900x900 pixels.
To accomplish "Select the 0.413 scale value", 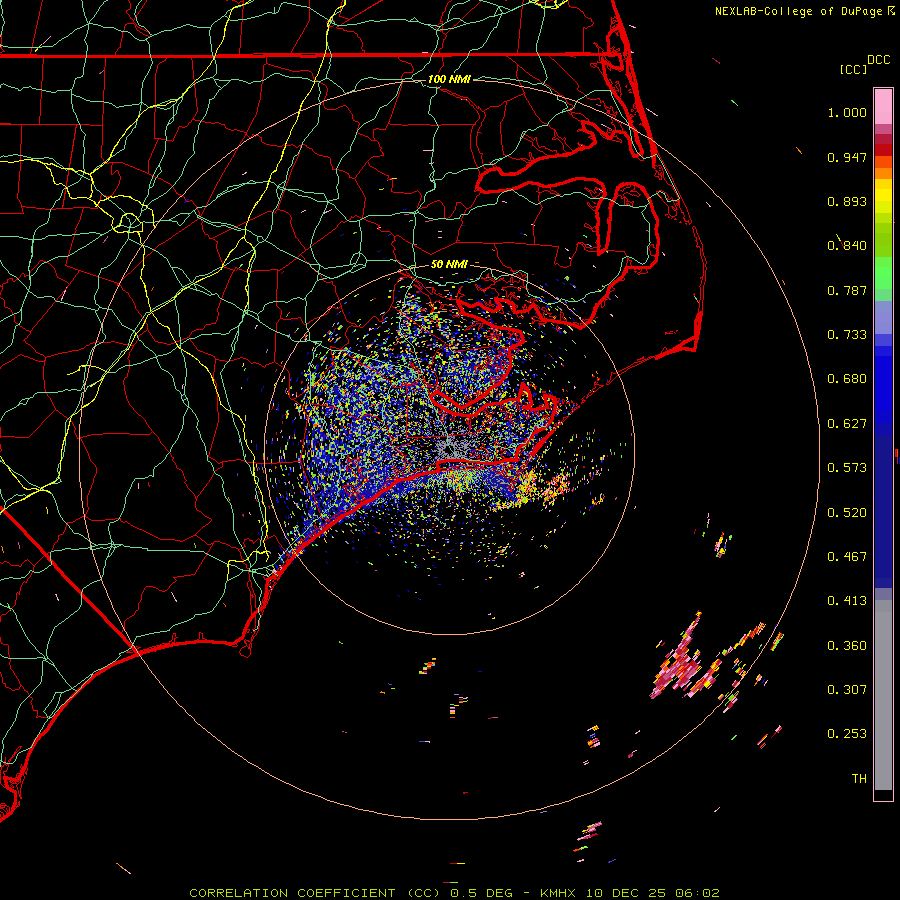I will point(847,601).
